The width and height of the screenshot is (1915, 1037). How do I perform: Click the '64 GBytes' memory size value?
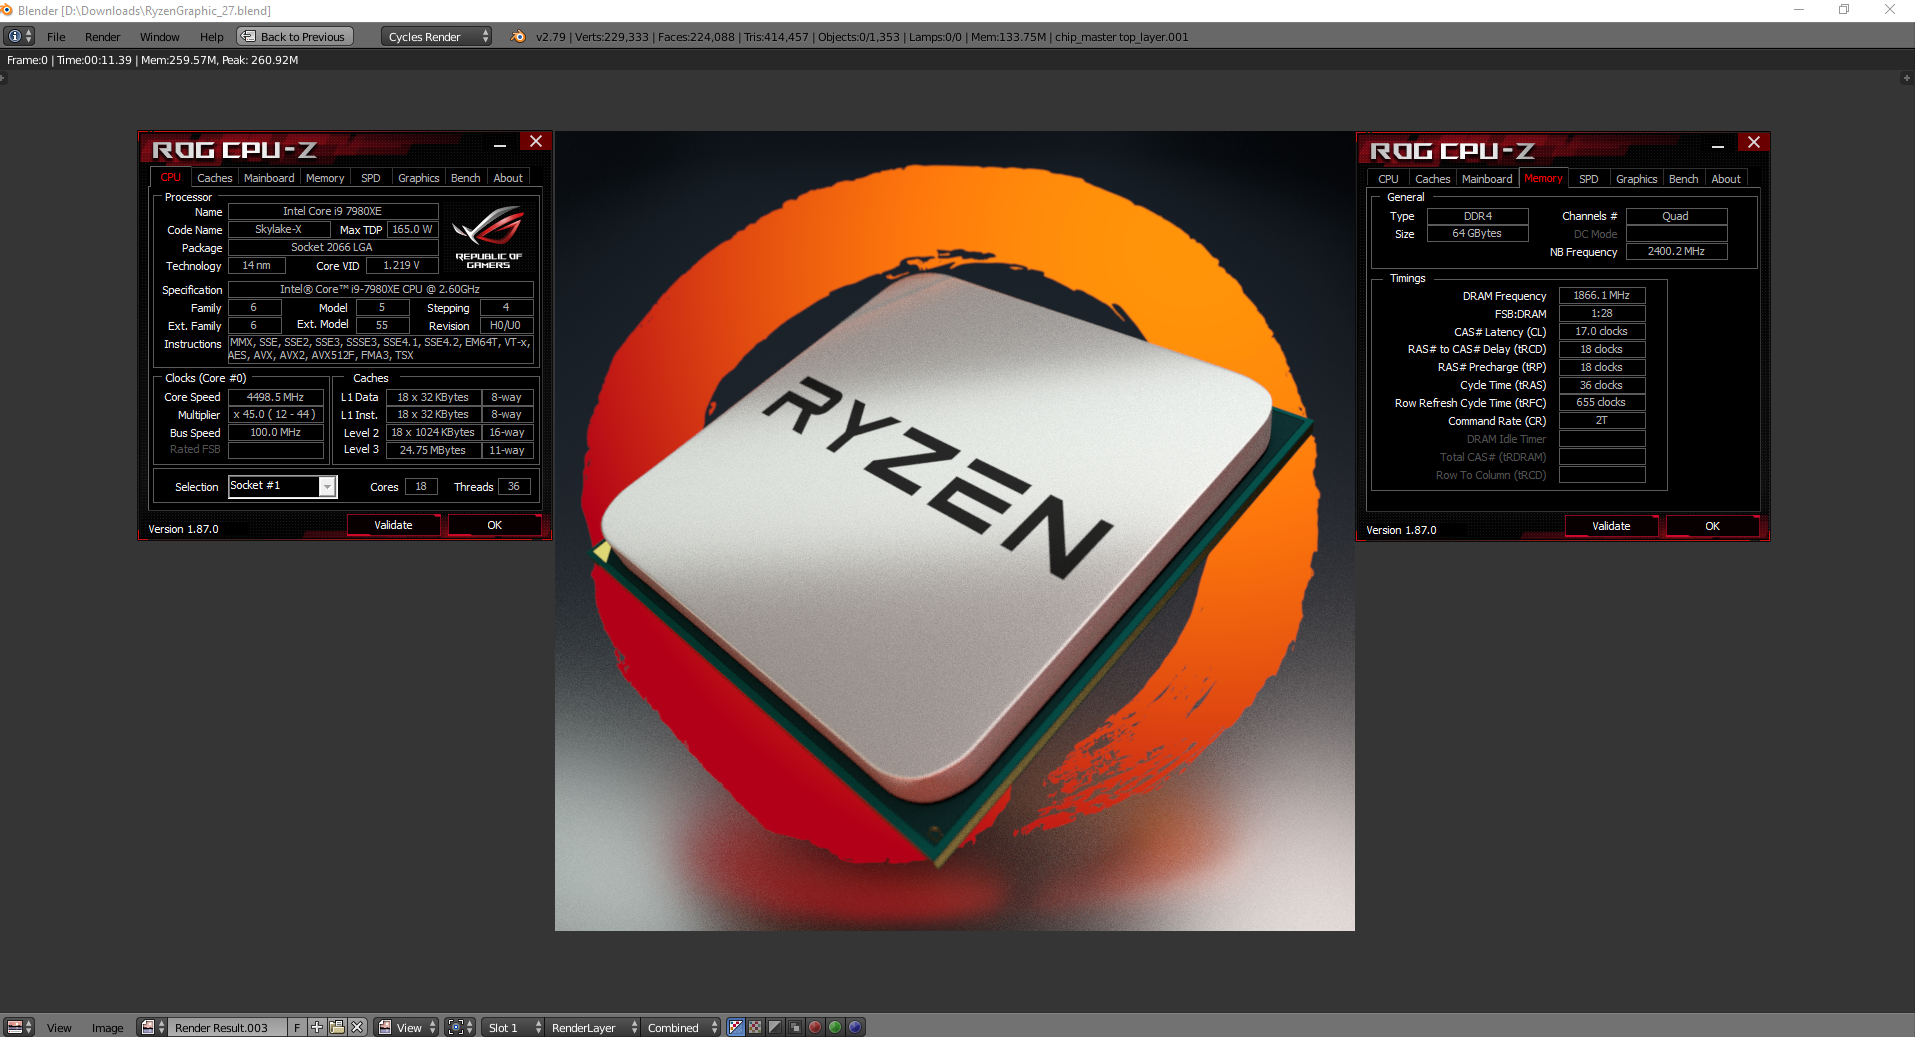(1477, 233)
